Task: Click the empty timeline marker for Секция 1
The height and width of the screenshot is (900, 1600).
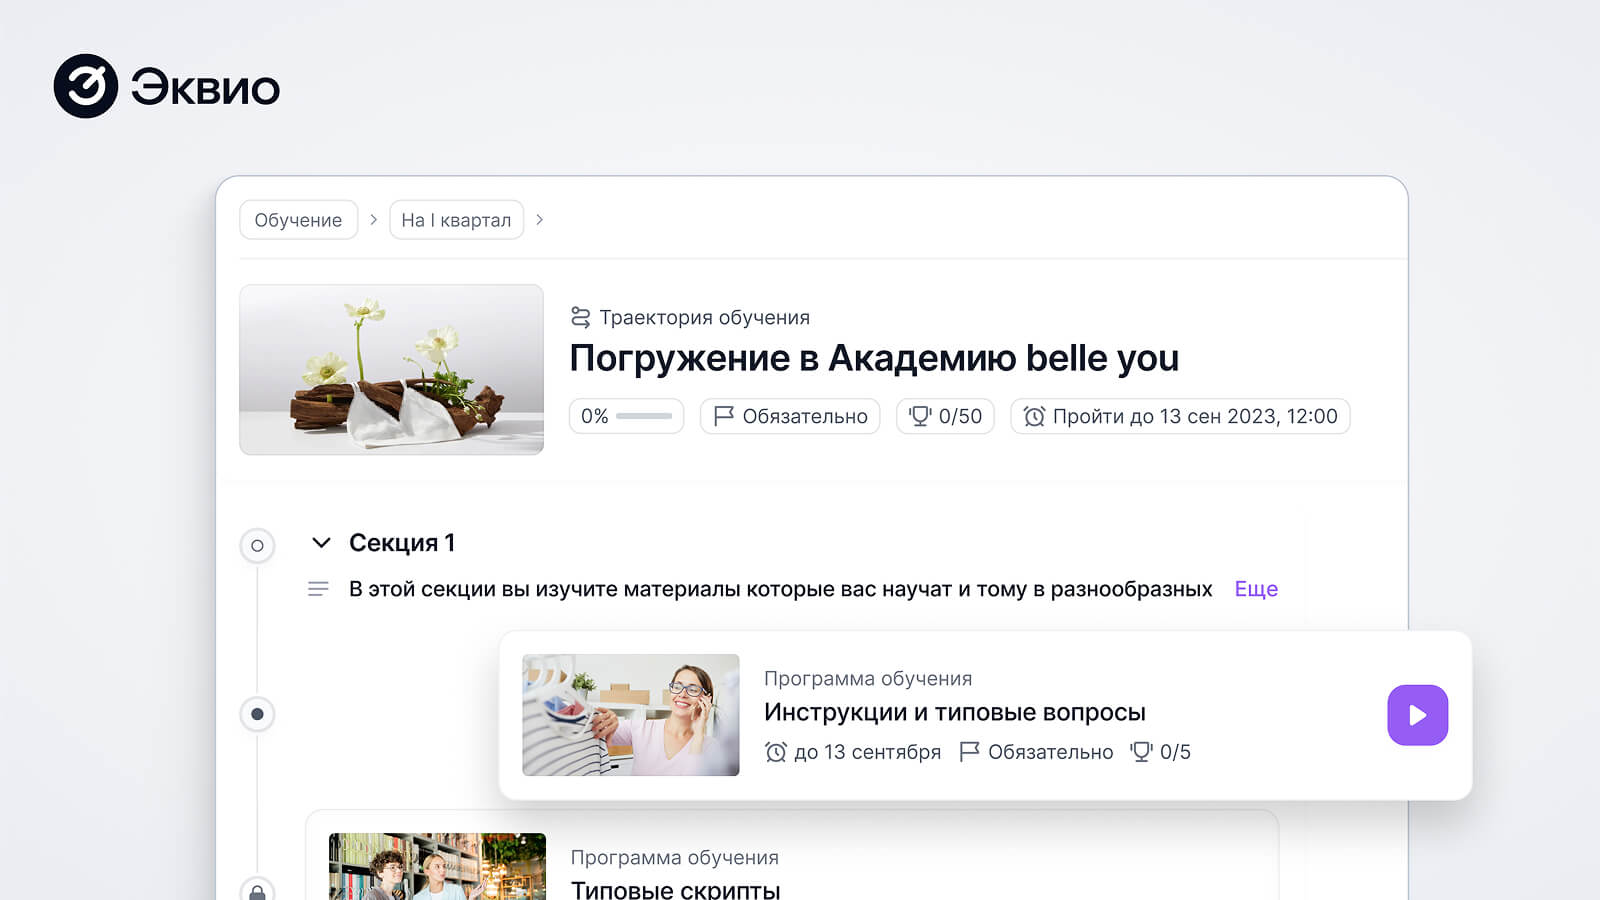Action: [x=257, y=546]
